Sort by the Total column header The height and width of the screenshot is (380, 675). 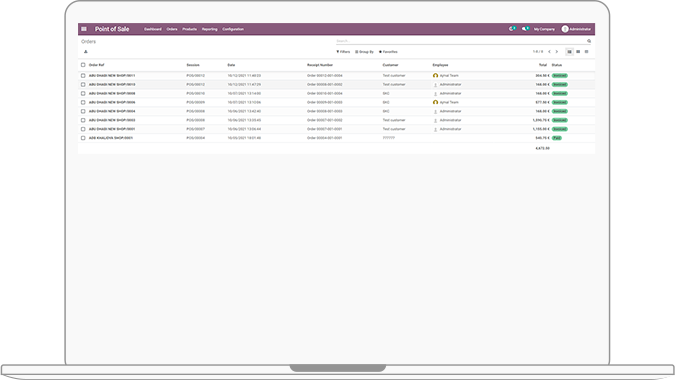tap(543, 65)
